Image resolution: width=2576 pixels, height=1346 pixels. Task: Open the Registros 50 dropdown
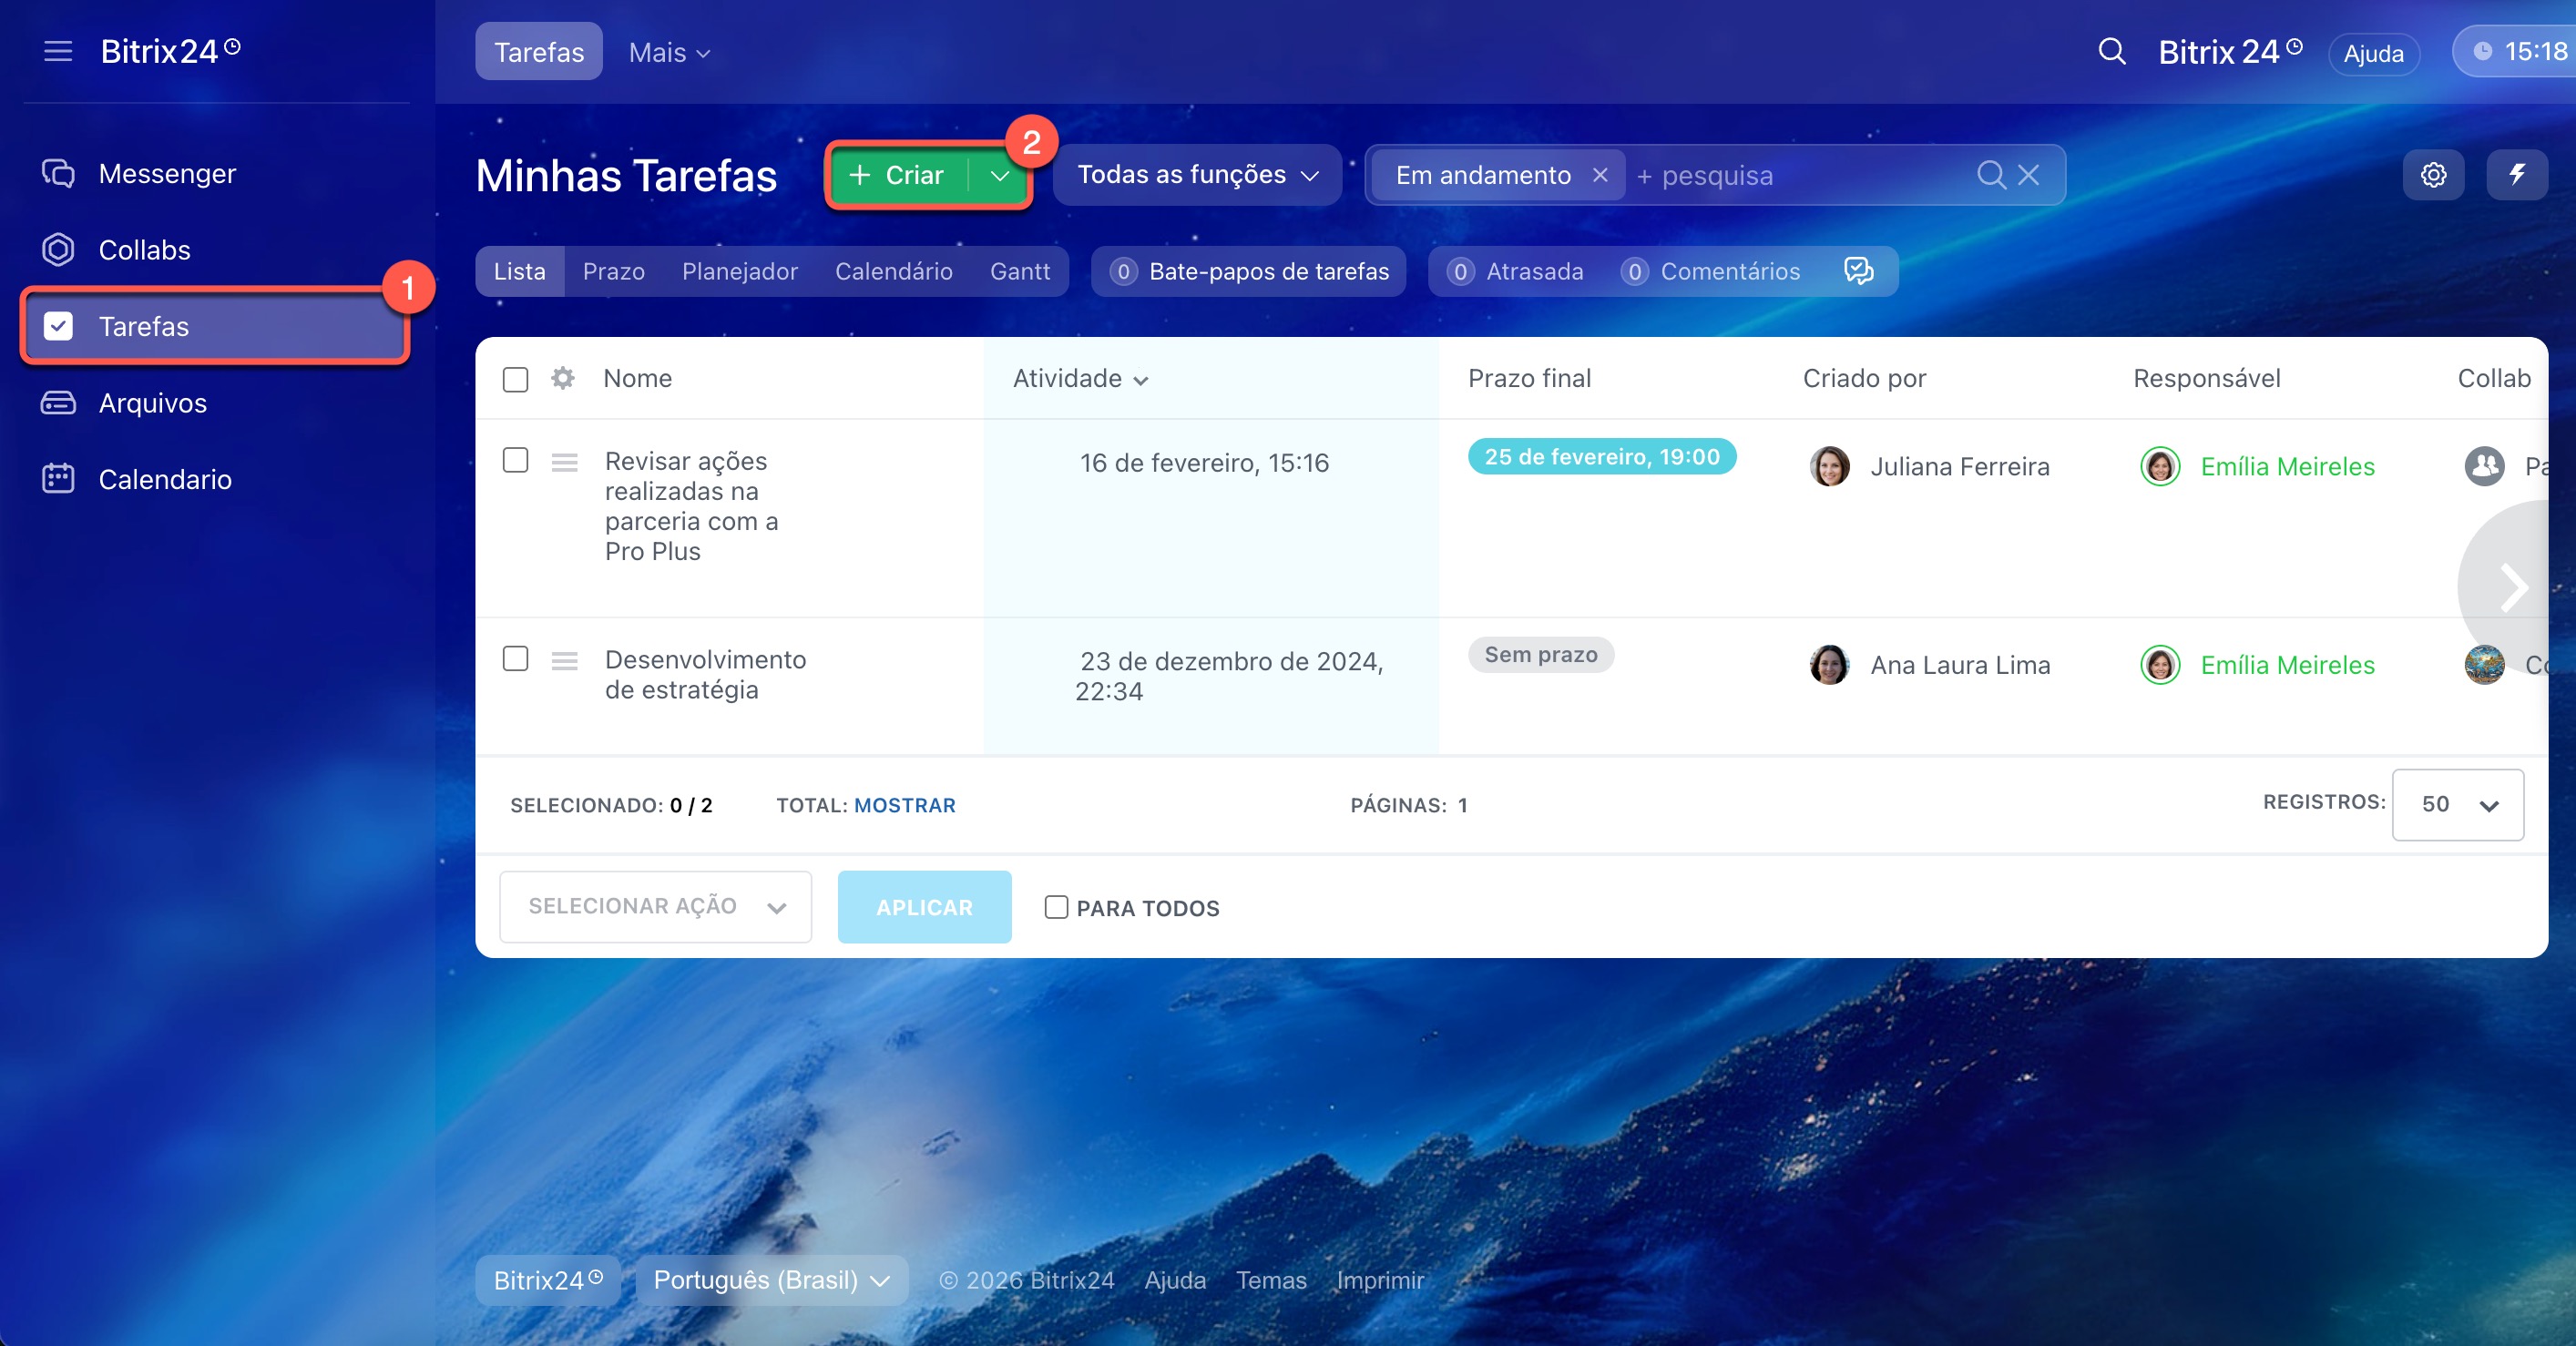pos(2457,805)
